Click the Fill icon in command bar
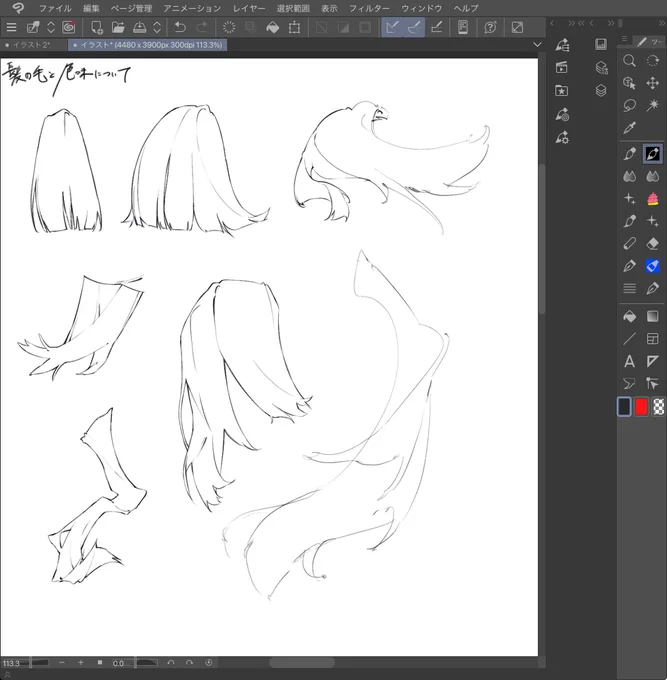The width and height of the screenshot is (667, 680). [x=272, y=28]
